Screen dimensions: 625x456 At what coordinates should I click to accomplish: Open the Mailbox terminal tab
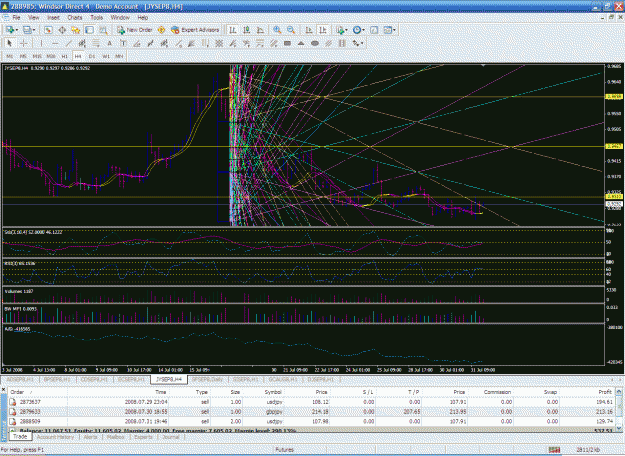[x=116, y=437]
